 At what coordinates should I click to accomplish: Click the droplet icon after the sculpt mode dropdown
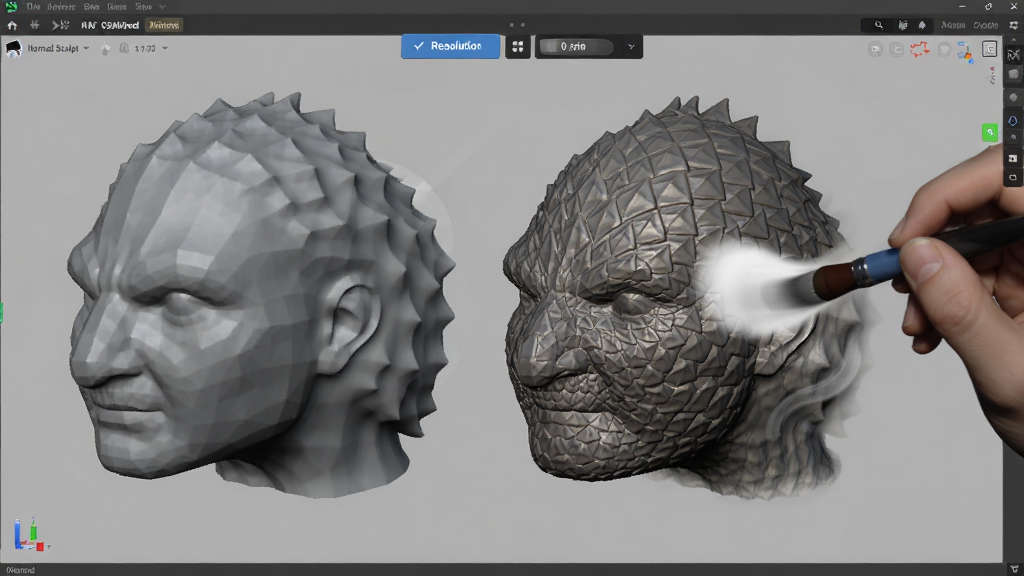tap(105, 48)
